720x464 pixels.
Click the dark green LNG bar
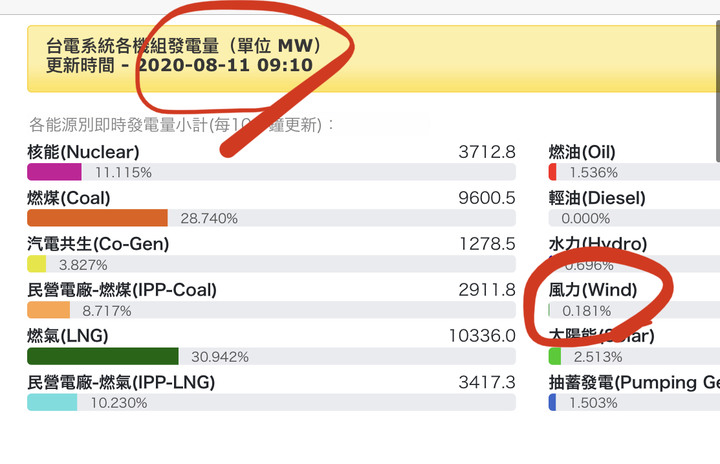(x=103, y=356)
